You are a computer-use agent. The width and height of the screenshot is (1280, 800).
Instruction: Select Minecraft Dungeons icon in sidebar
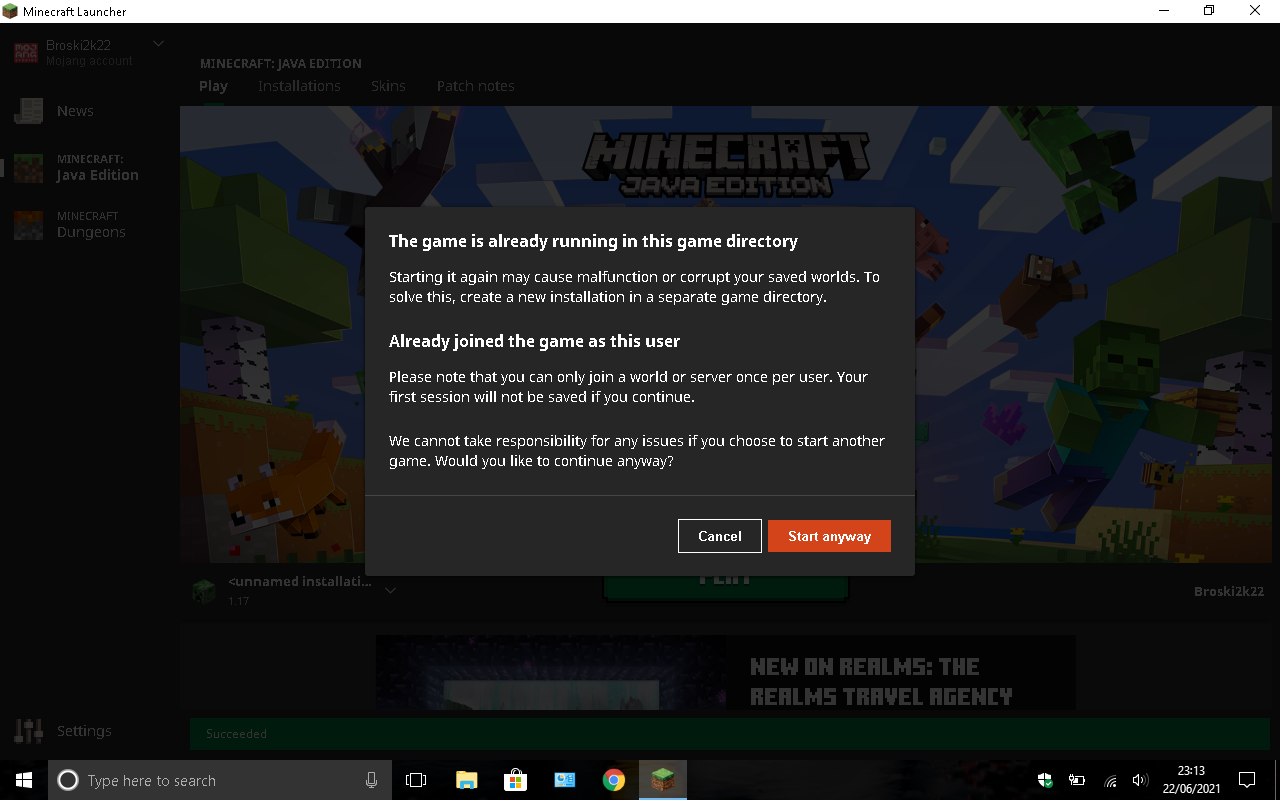28,225
